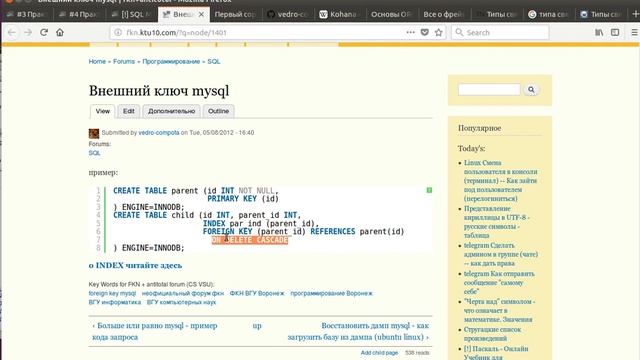Click highlighted 'ON DELETE CASCADE' code text
This screenshot has height=360, width=640.
250,240
